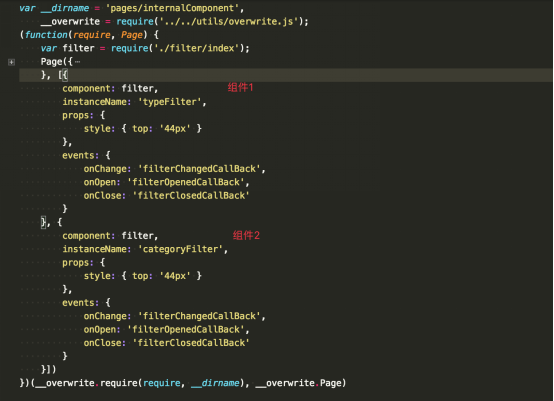Click first onOpen 'filterOpenedCallBack' value
Image resolution: width=554 pixels, height=401 pixels.
185,182
